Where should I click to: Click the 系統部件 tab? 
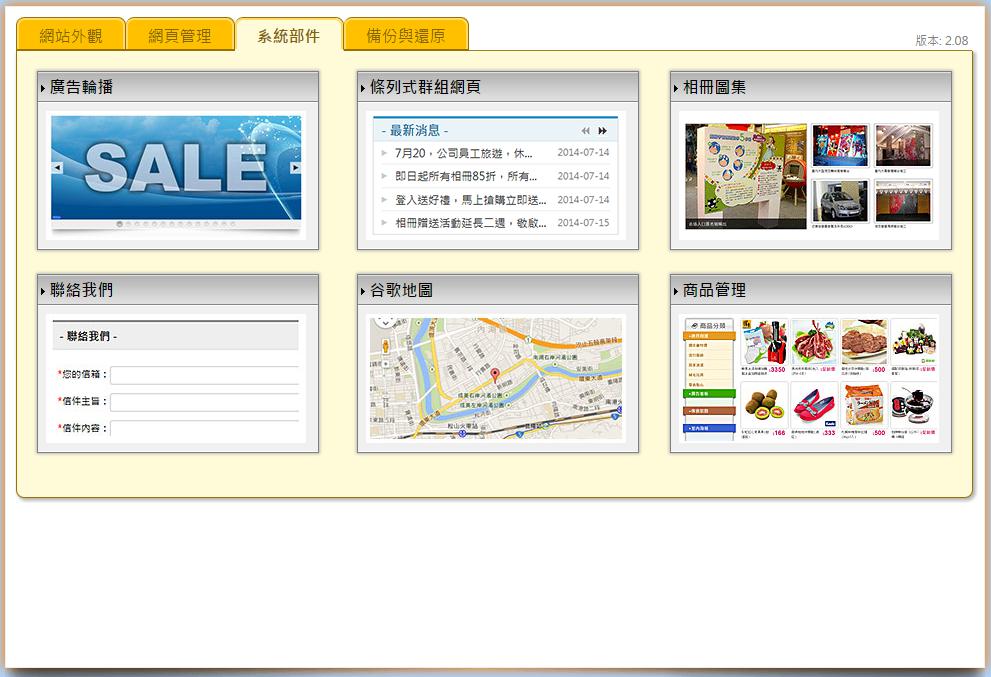[289, 36]
